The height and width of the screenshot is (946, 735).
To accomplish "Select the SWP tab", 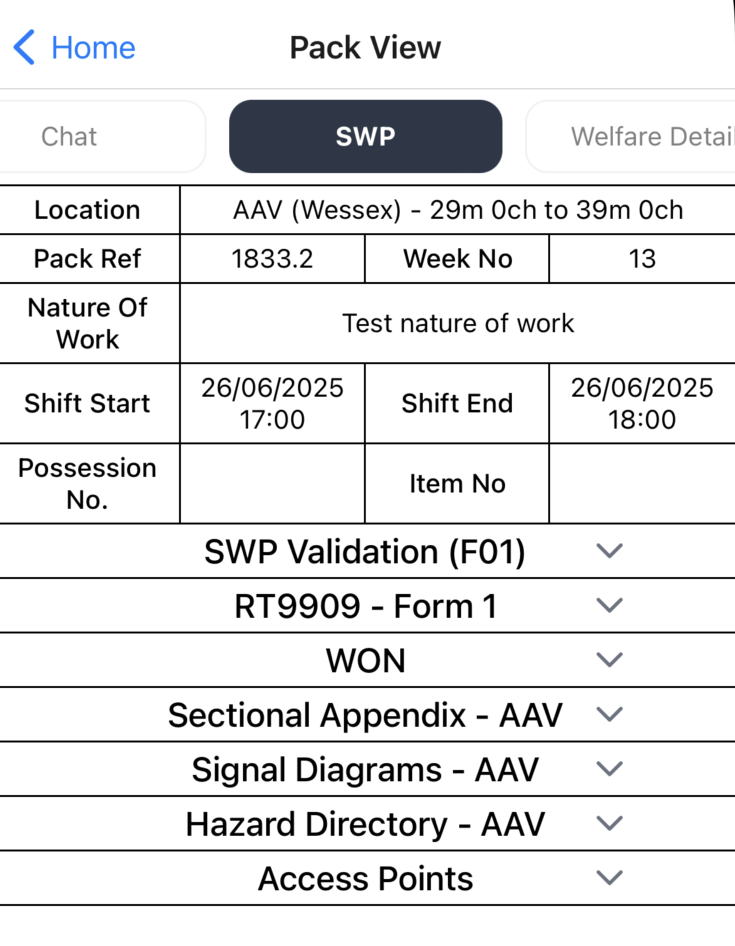I will point(365,137).
